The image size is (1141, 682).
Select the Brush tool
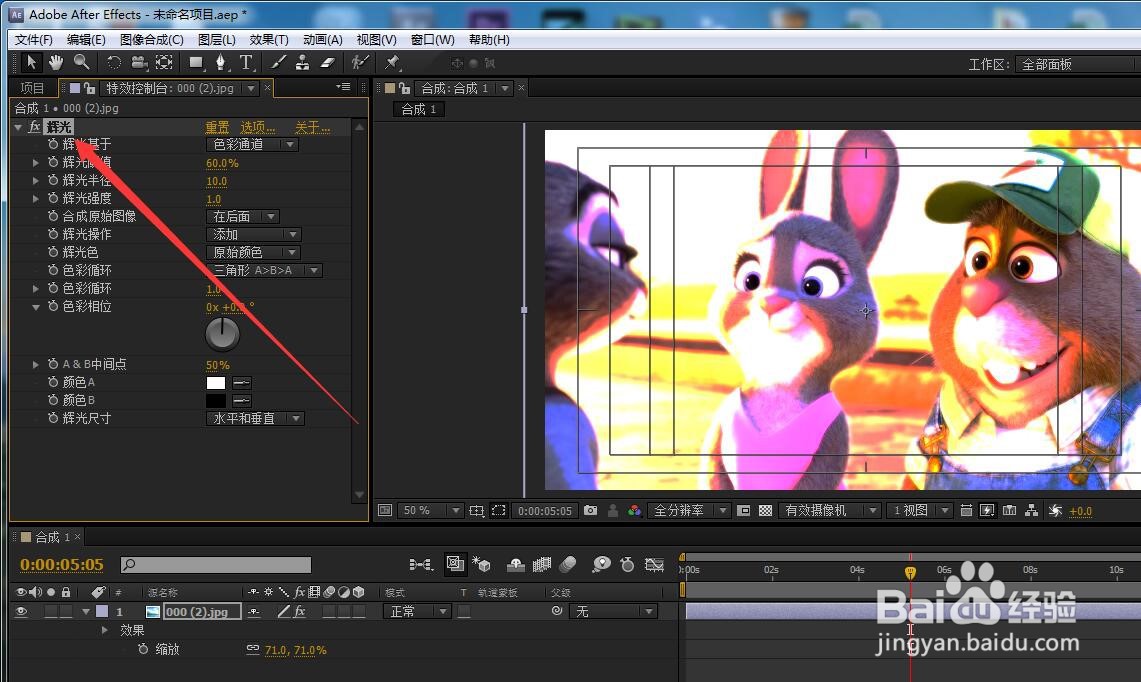tap(278, 63)
